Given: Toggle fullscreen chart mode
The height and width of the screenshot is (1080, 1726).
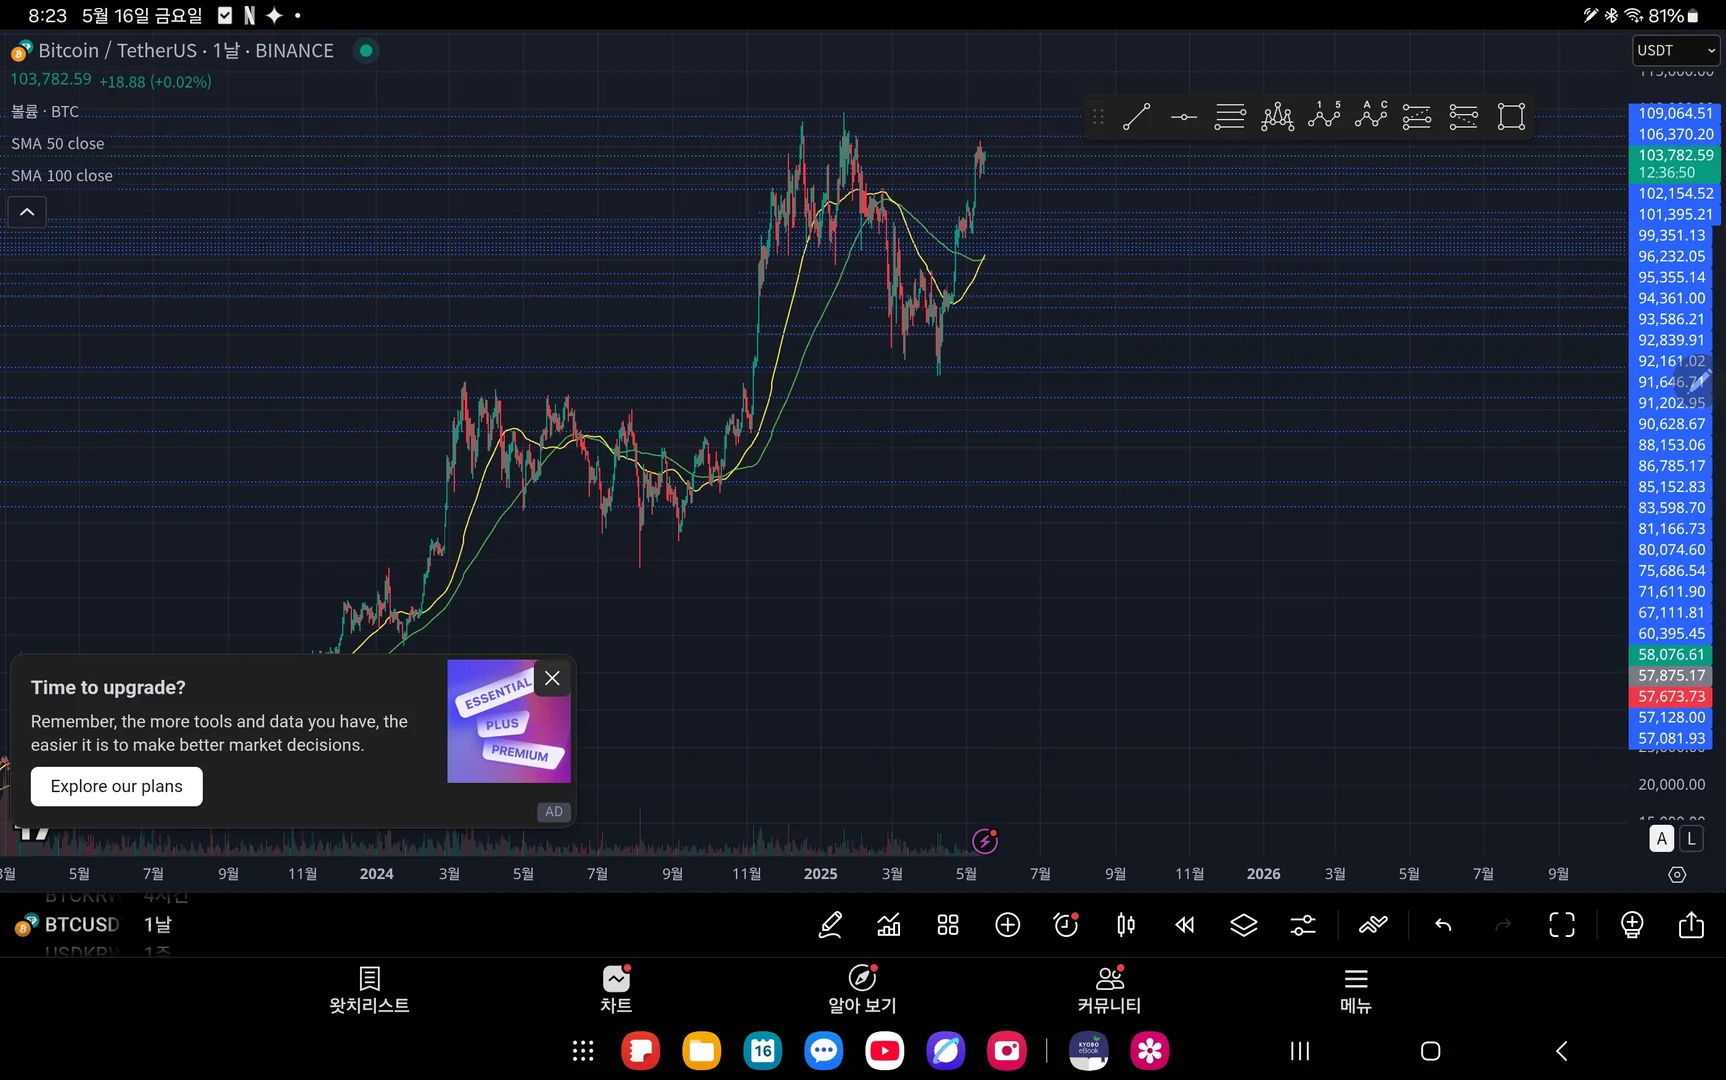Looking at the screenshot, I should tap(1561, 925).
